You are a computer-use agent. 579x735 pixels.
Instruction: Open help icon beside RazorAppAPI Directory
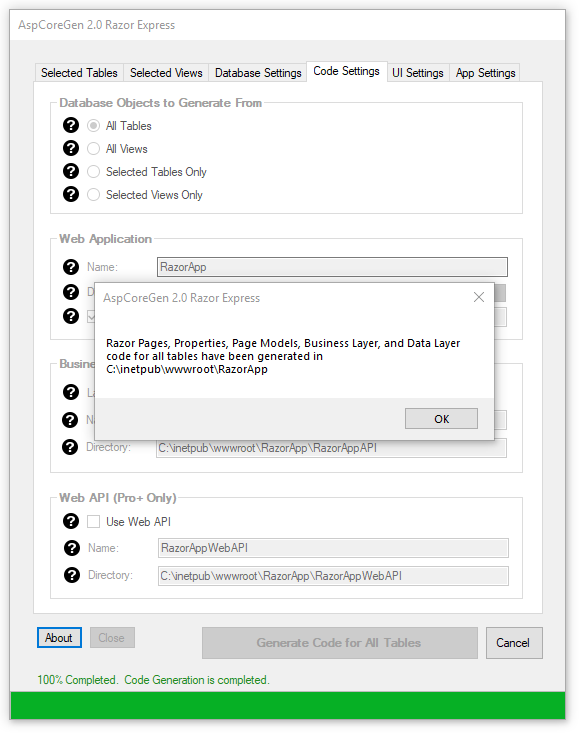point(70,447)
